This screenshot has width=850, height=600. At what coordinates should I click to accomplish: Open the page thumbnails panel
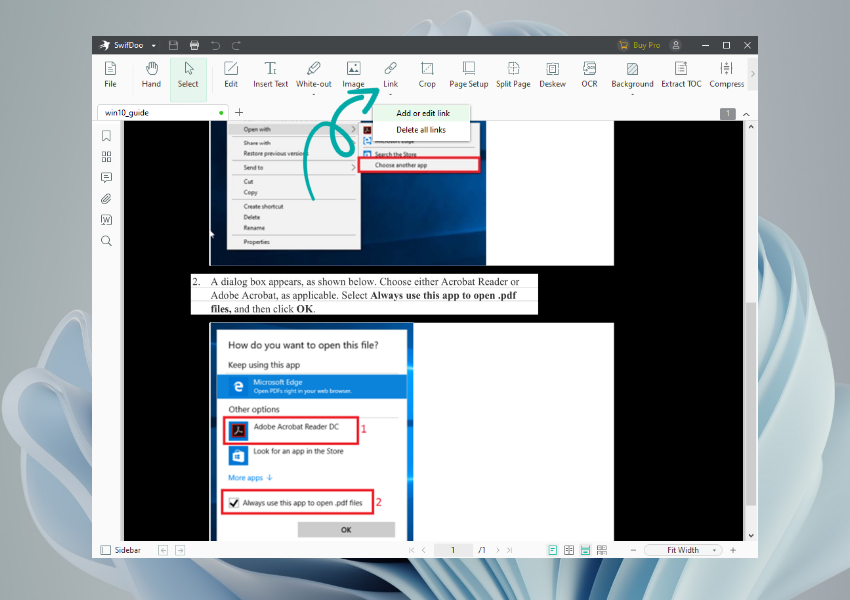pos(106,157)
